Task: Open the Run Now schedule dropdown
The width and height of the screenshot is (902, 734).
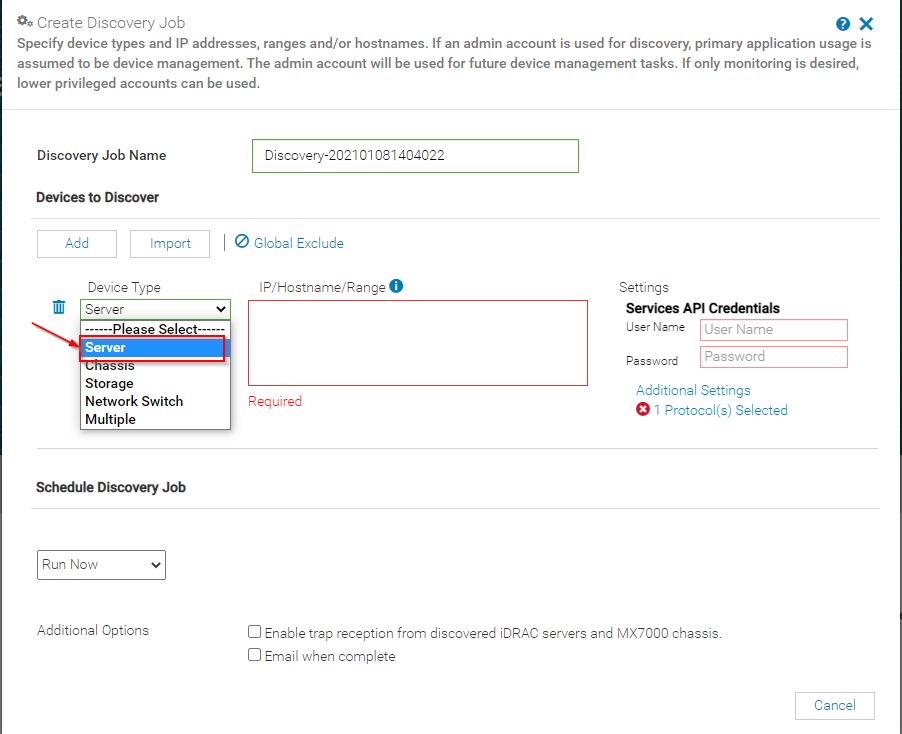Action: click(x=101, y=565)
